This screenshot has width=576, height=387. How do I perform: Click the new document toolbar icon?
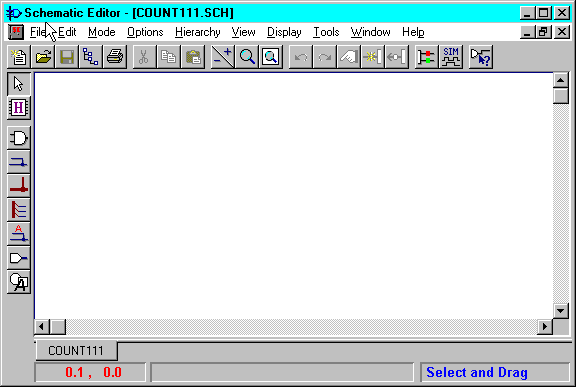[x=19, y=57]
